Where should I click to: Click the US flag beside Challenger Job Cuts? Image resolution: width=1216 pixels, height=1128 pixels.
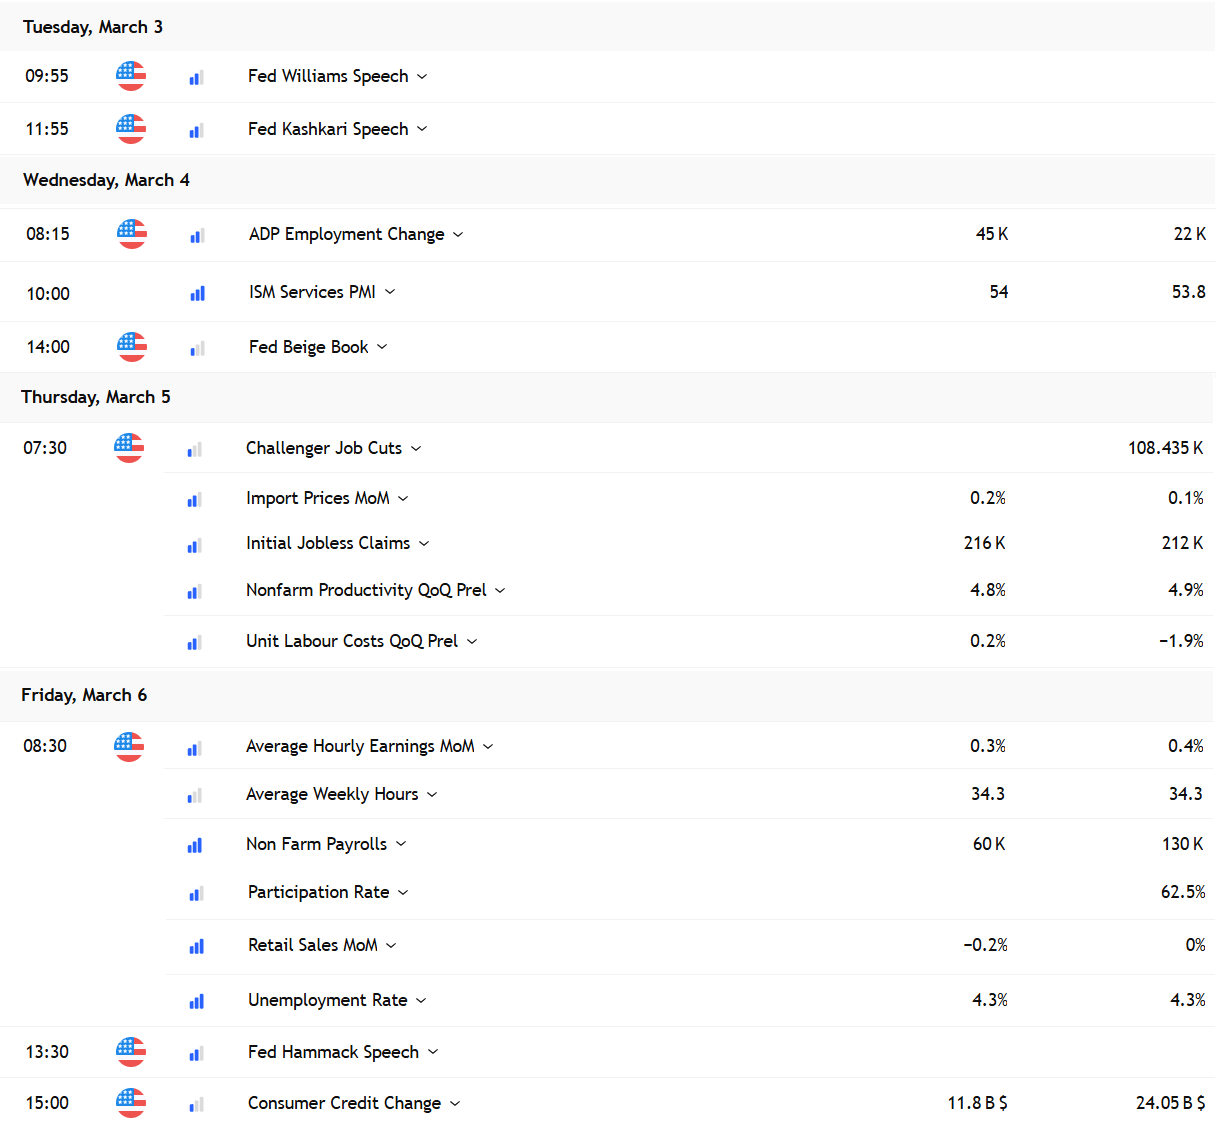pyautogui.click(x=129, y=448)
